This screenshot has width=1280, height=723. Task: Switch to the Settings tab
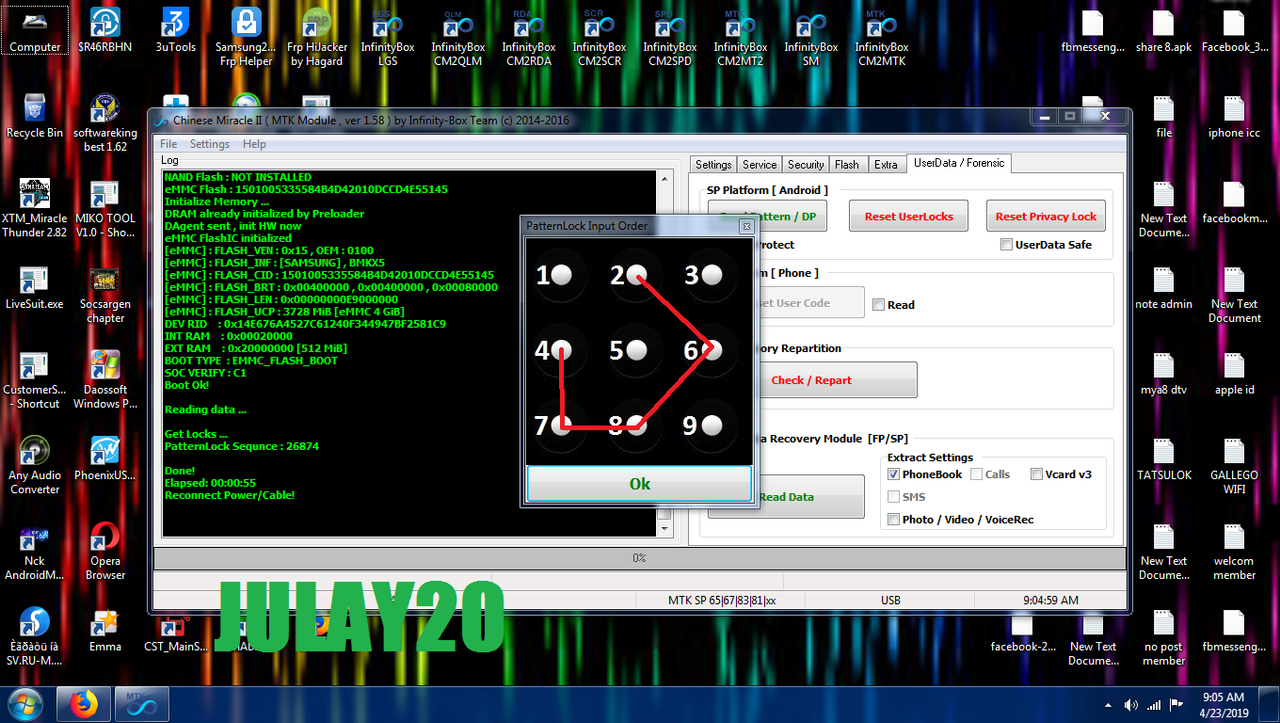pyautogui.click(x=714, y=165)
